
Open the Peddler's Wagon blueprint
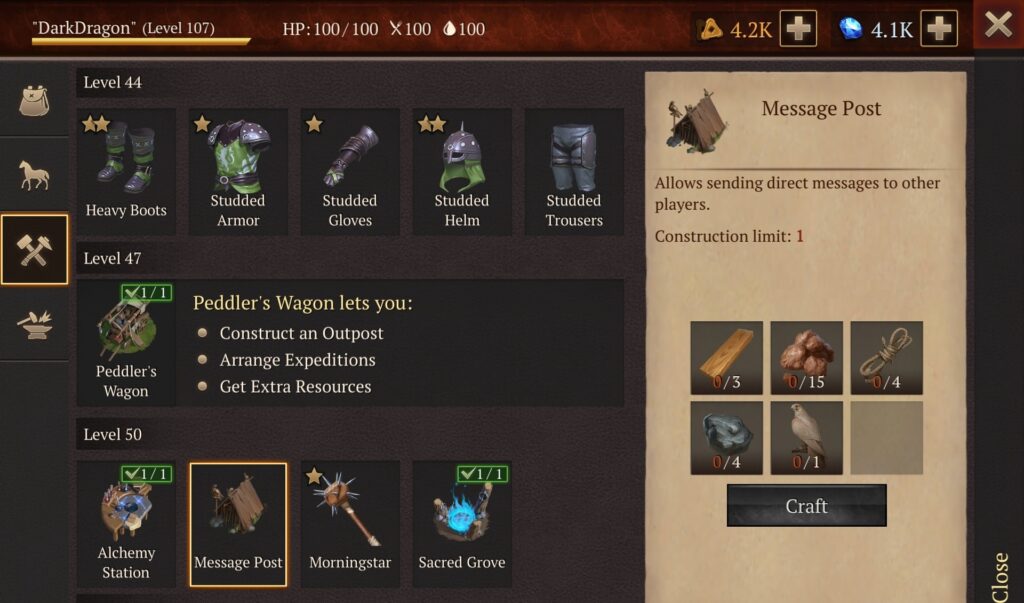[126, 343]
